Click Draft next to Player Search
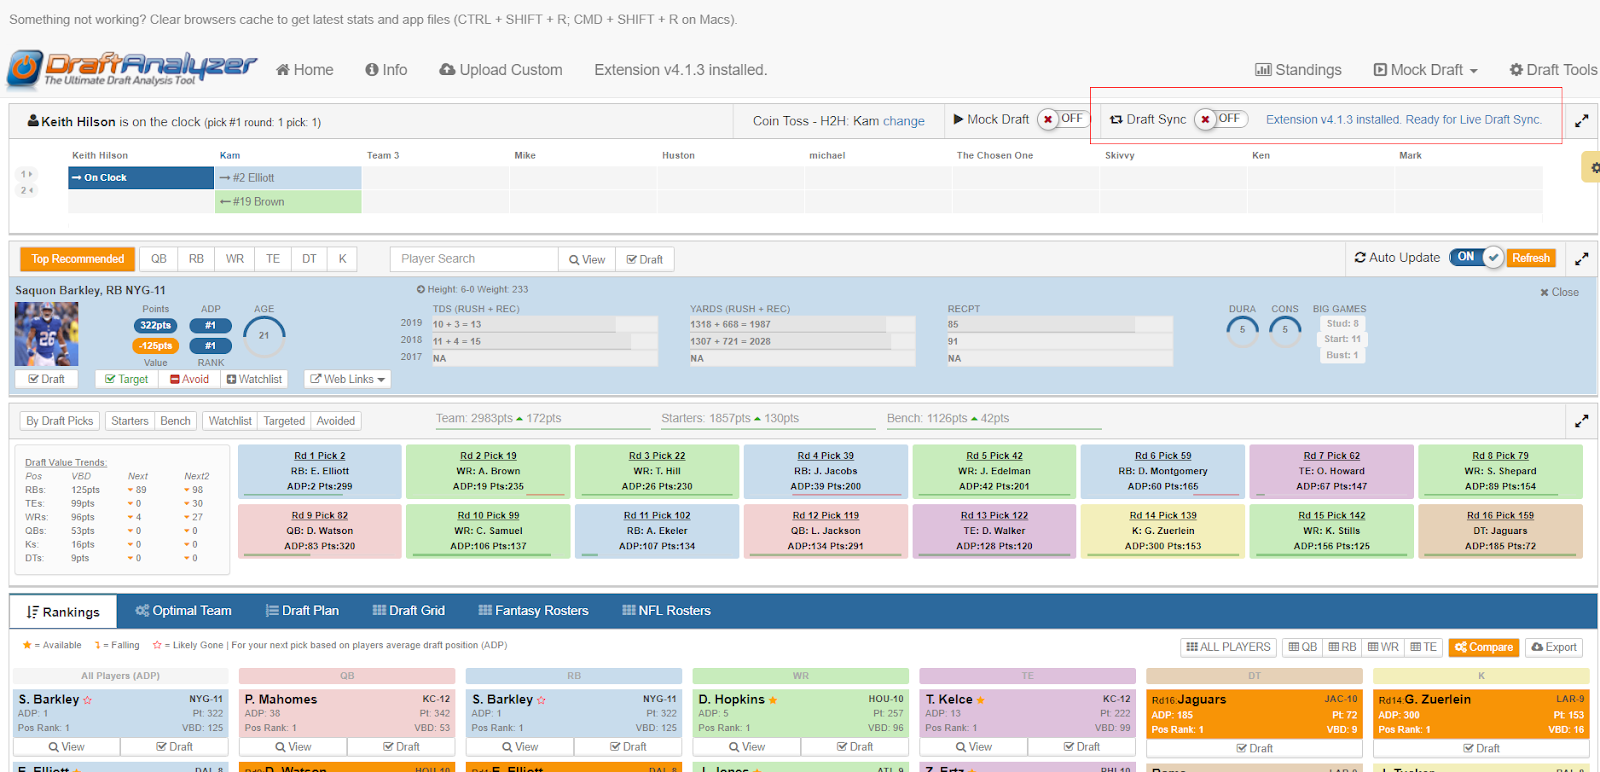This screenshot has height=772, width=1600. [x=645, y=259]
